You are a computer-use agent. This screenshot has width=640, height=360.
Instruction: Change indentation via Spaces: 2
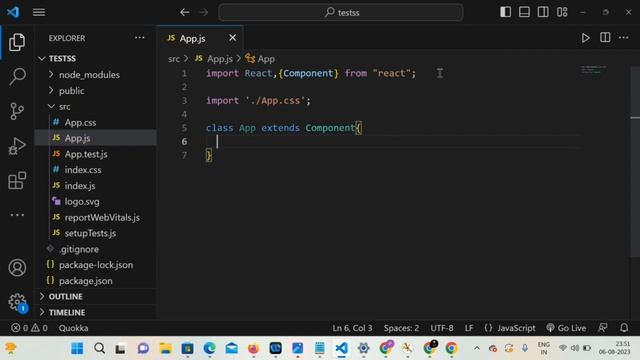pyautogui.click(x=401, y=328)
